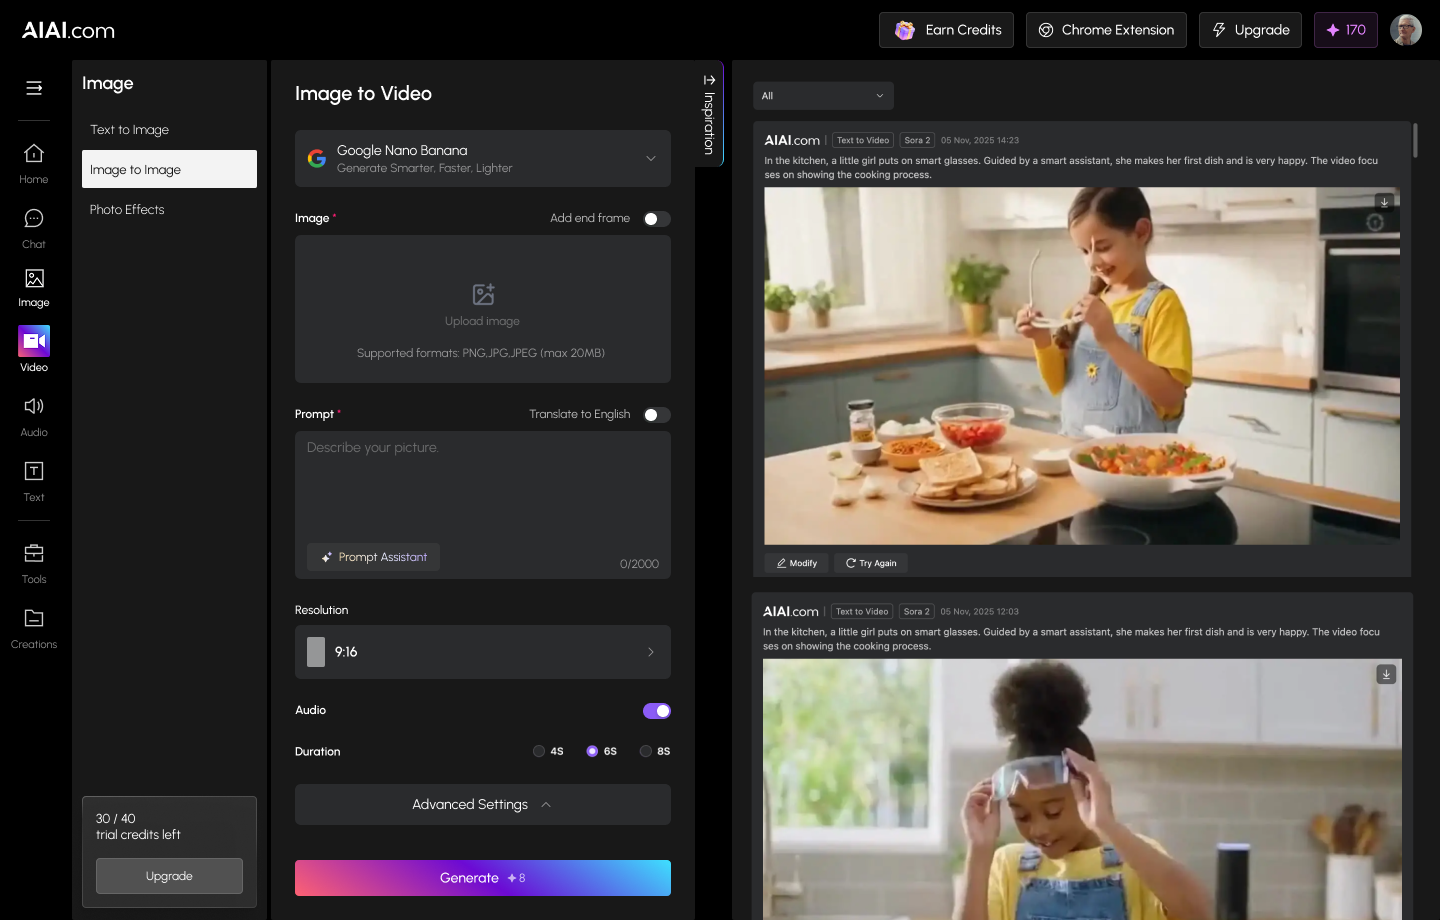
Task: Open Creations folder in sidebar
Action: click(34, 629)
